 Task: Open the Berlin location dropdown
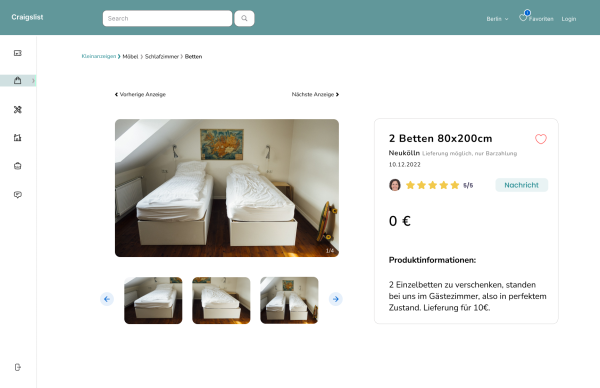click(x=497, y=19)
